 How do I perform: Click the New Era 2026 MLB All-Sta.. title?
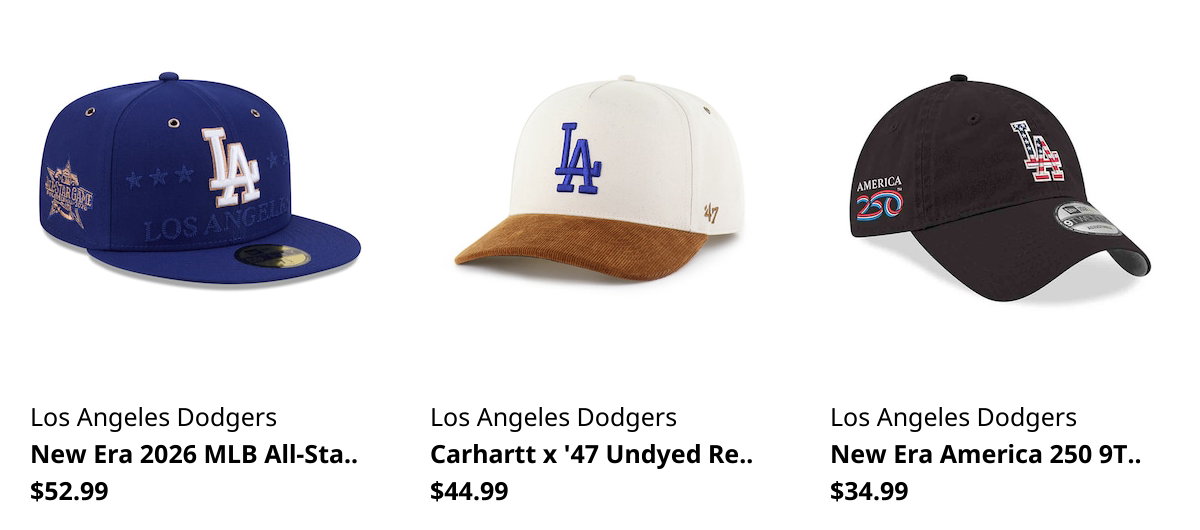pyautogui.click(x=194, y=454)
